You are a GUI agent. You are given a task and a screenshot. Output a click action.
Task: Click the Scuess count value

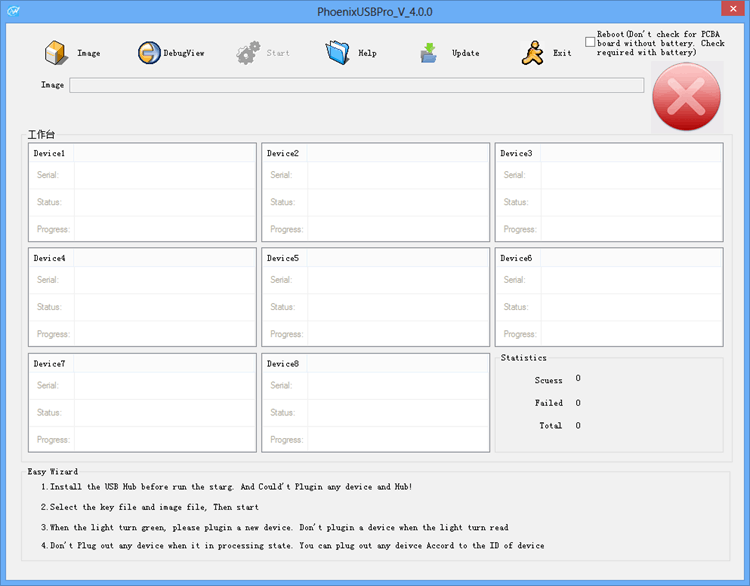click(578, 378)
